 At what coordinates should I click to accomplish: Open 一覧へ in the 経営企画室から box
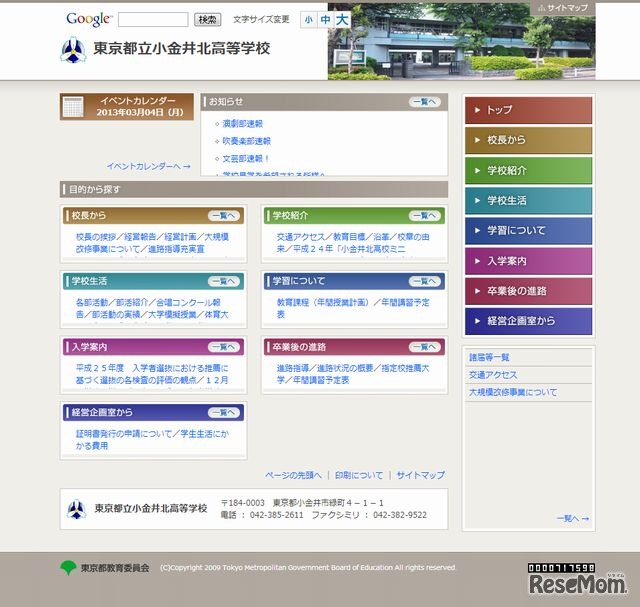pyautogui.click(x=223, y=413)
